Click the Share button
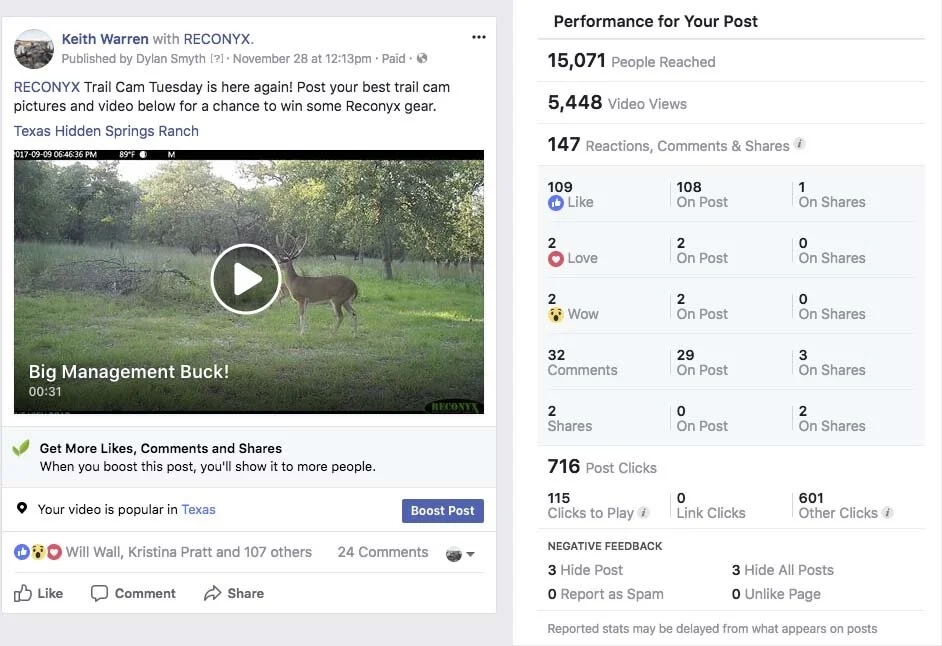Image resolution: width=942 pixels, height=646 pixels. click(x=234, y=594)
